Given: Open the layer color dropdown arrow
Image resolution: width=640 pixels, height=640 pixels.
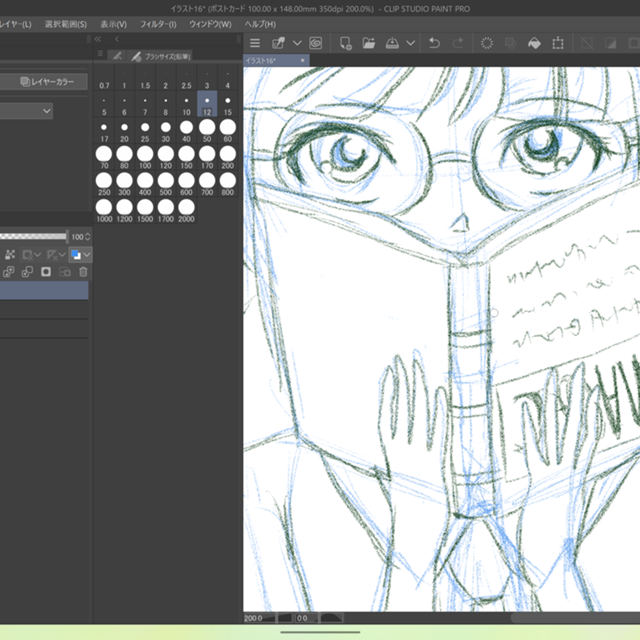Looking at the screenshot, I should coord(88,255).
